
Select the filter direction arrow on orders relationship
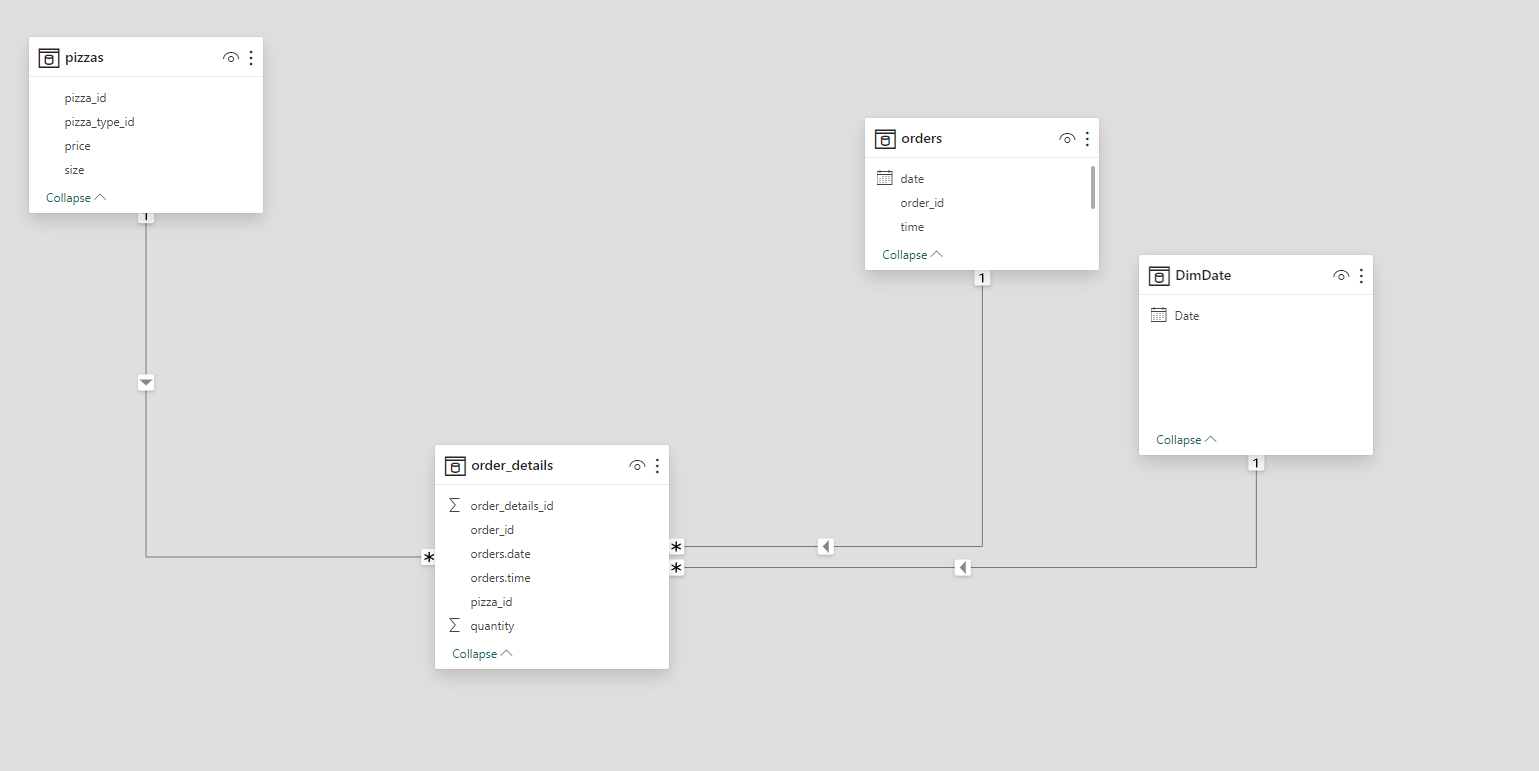click(825, 546)
